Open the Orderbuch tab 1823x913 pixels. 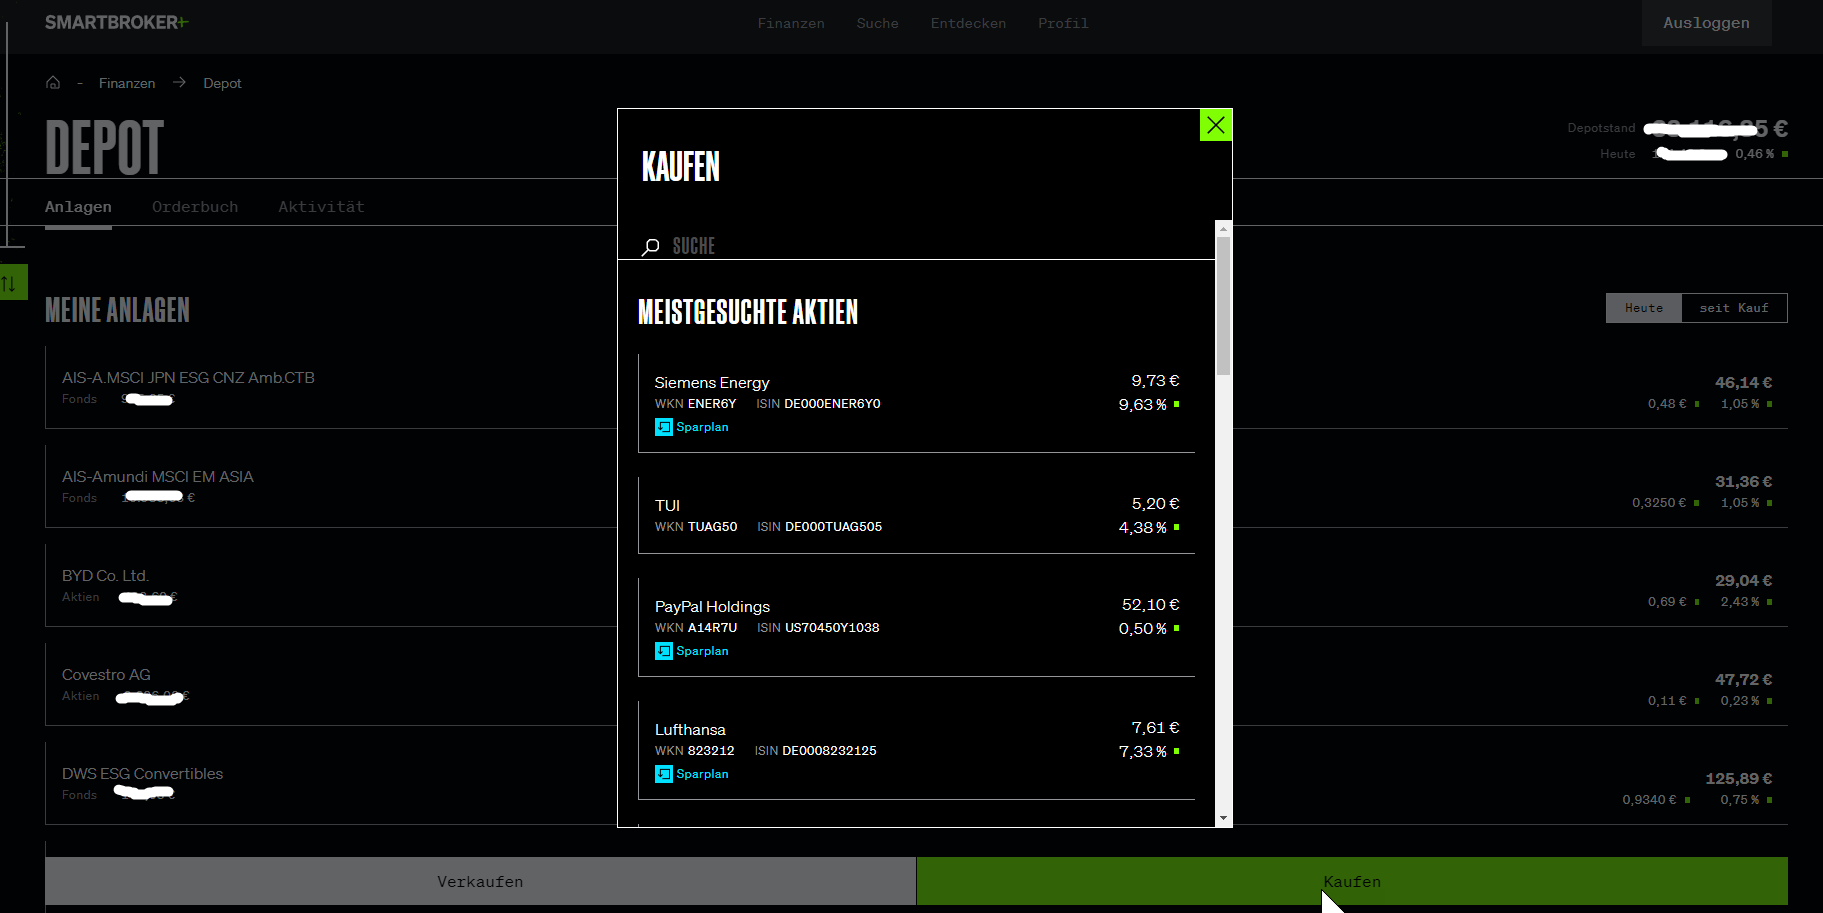[x=195, y=207]
